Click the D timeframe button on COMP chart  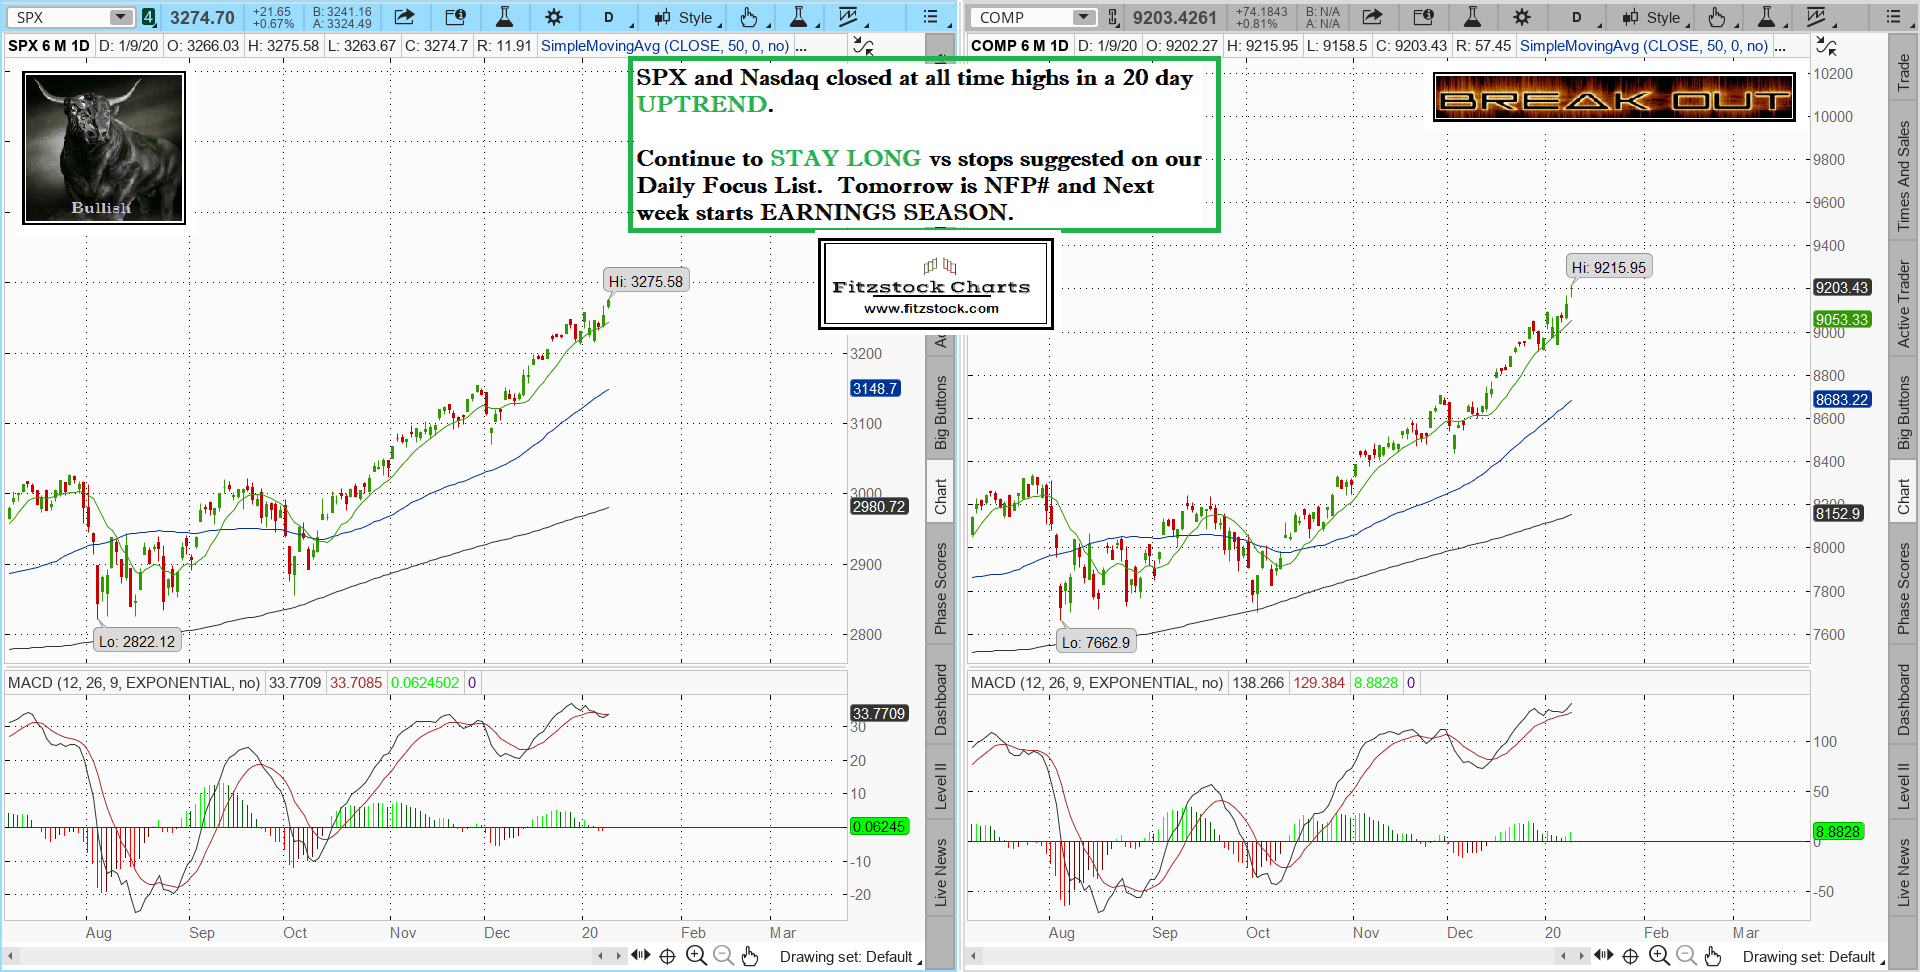(x=1577, y=17)
